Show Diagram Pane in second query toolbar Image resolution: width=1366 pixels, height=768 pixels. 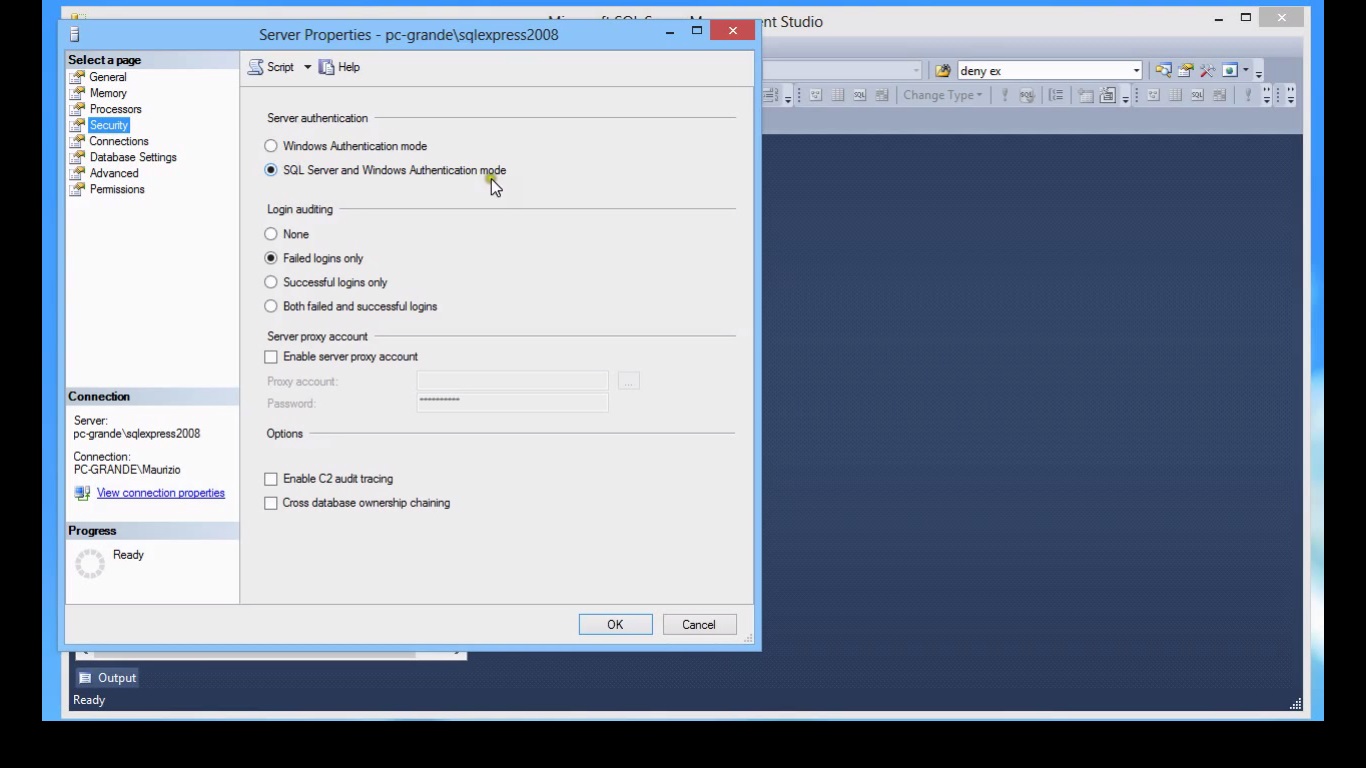(x=1153, y=95)
